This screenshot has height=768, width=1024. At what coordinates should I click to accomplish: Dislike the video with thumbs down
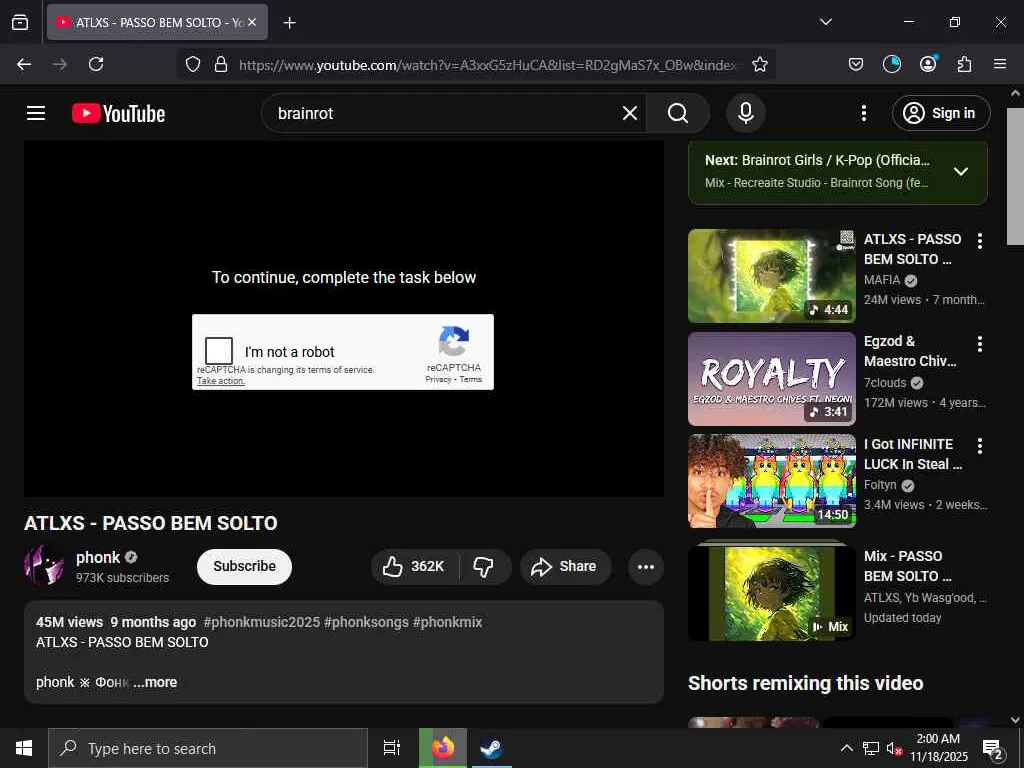483,567
